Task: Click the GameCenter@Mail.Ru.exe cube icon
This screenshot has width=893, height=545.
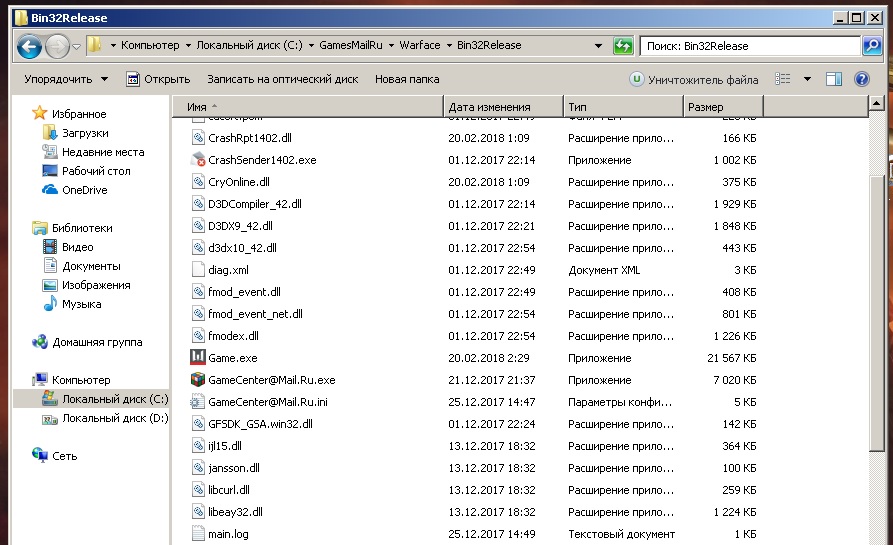Action: pyautogui.click(x=198, y=379)
